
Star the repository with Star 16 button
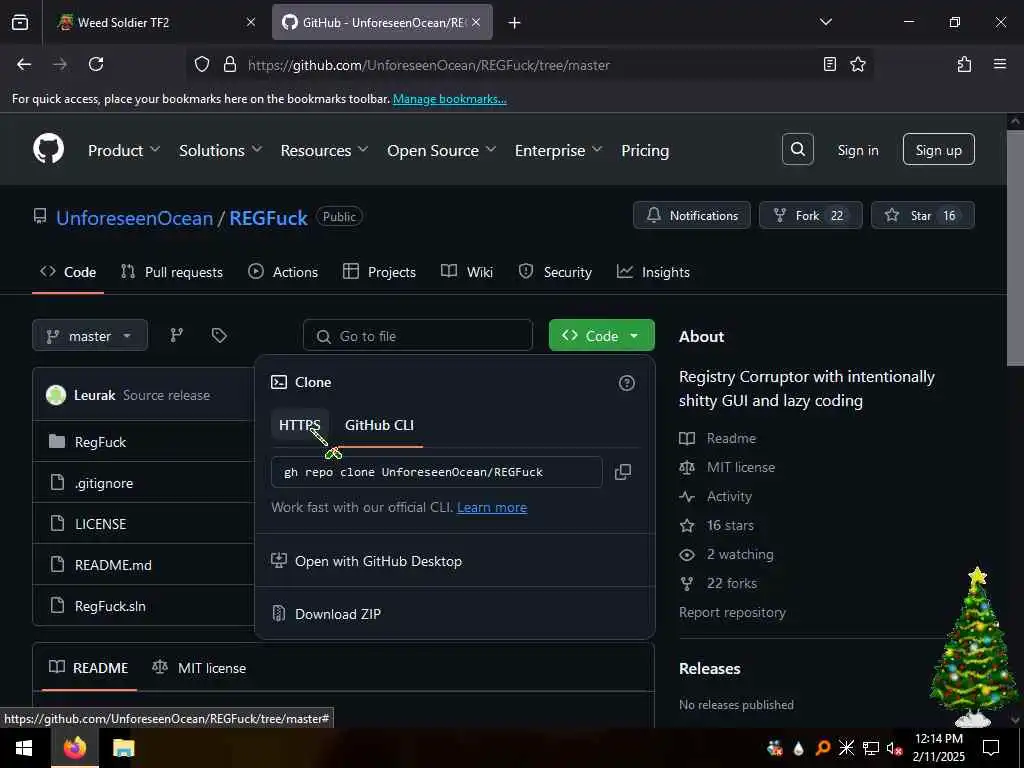tap(922, 216)
